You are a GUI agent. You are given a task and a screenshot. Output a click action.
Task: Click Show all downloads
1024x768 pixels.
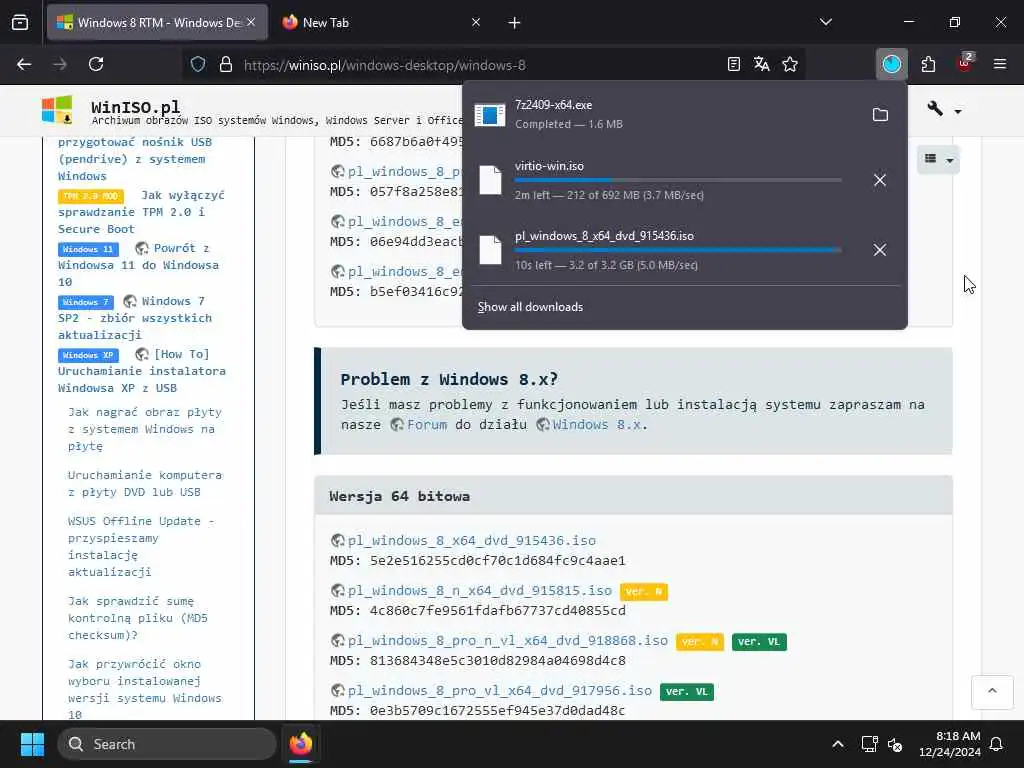[x=530, y=307]
